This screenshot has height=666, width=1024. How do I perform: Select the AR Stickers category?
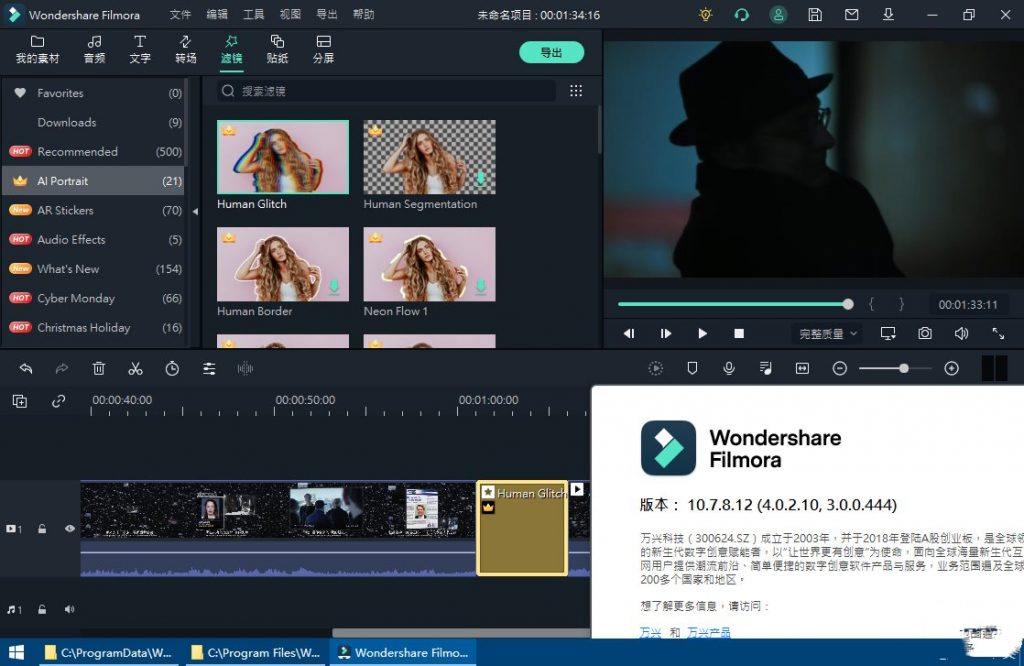[95, 210]
